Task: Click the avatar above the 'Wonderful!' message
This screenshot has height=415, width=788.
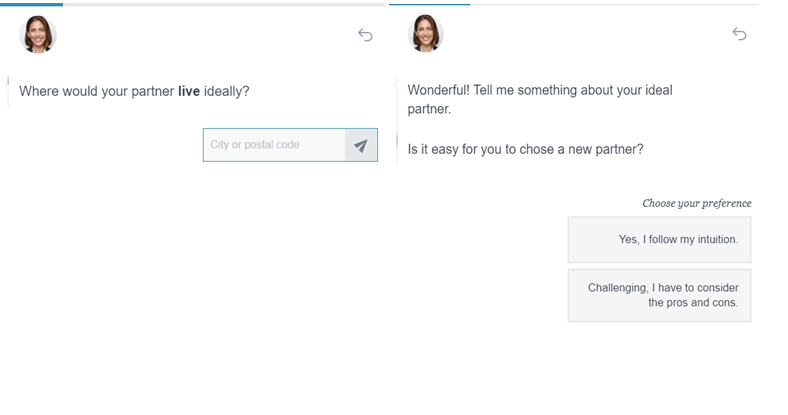Action: pos(426,34)
